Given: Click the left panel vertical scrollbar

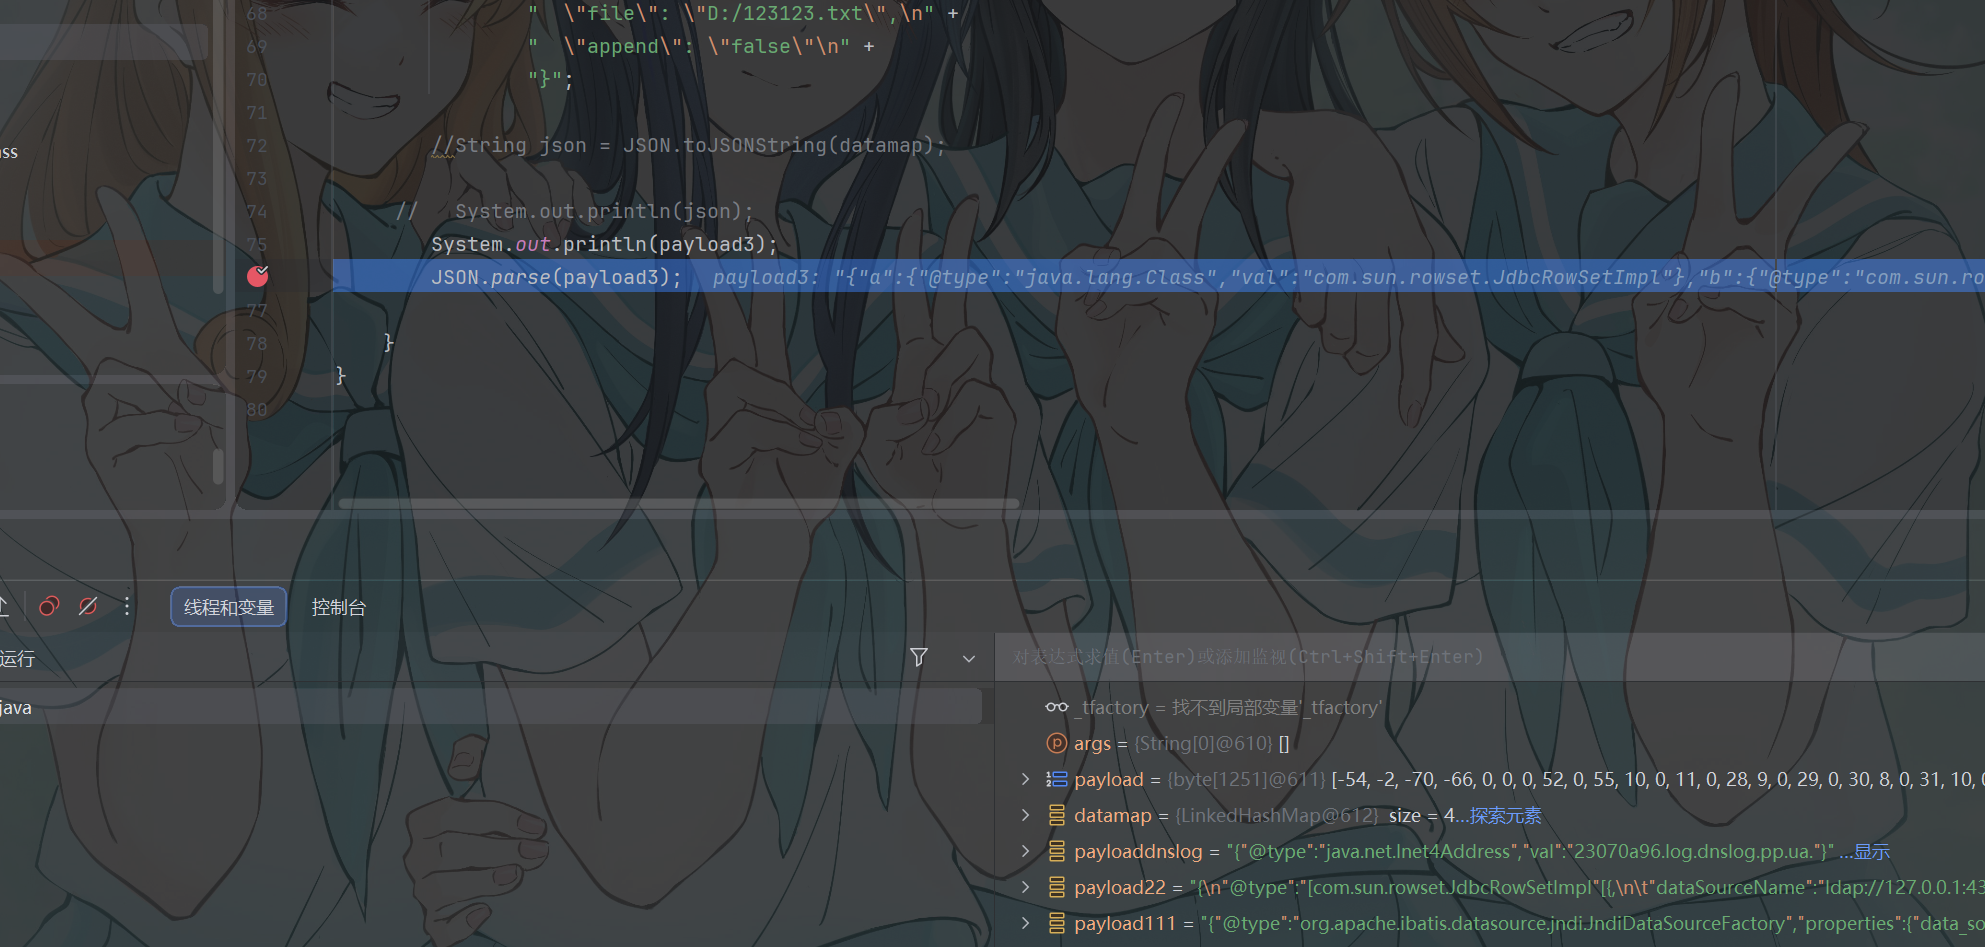Looking at the screenshot, I should [x=218, y=467].
